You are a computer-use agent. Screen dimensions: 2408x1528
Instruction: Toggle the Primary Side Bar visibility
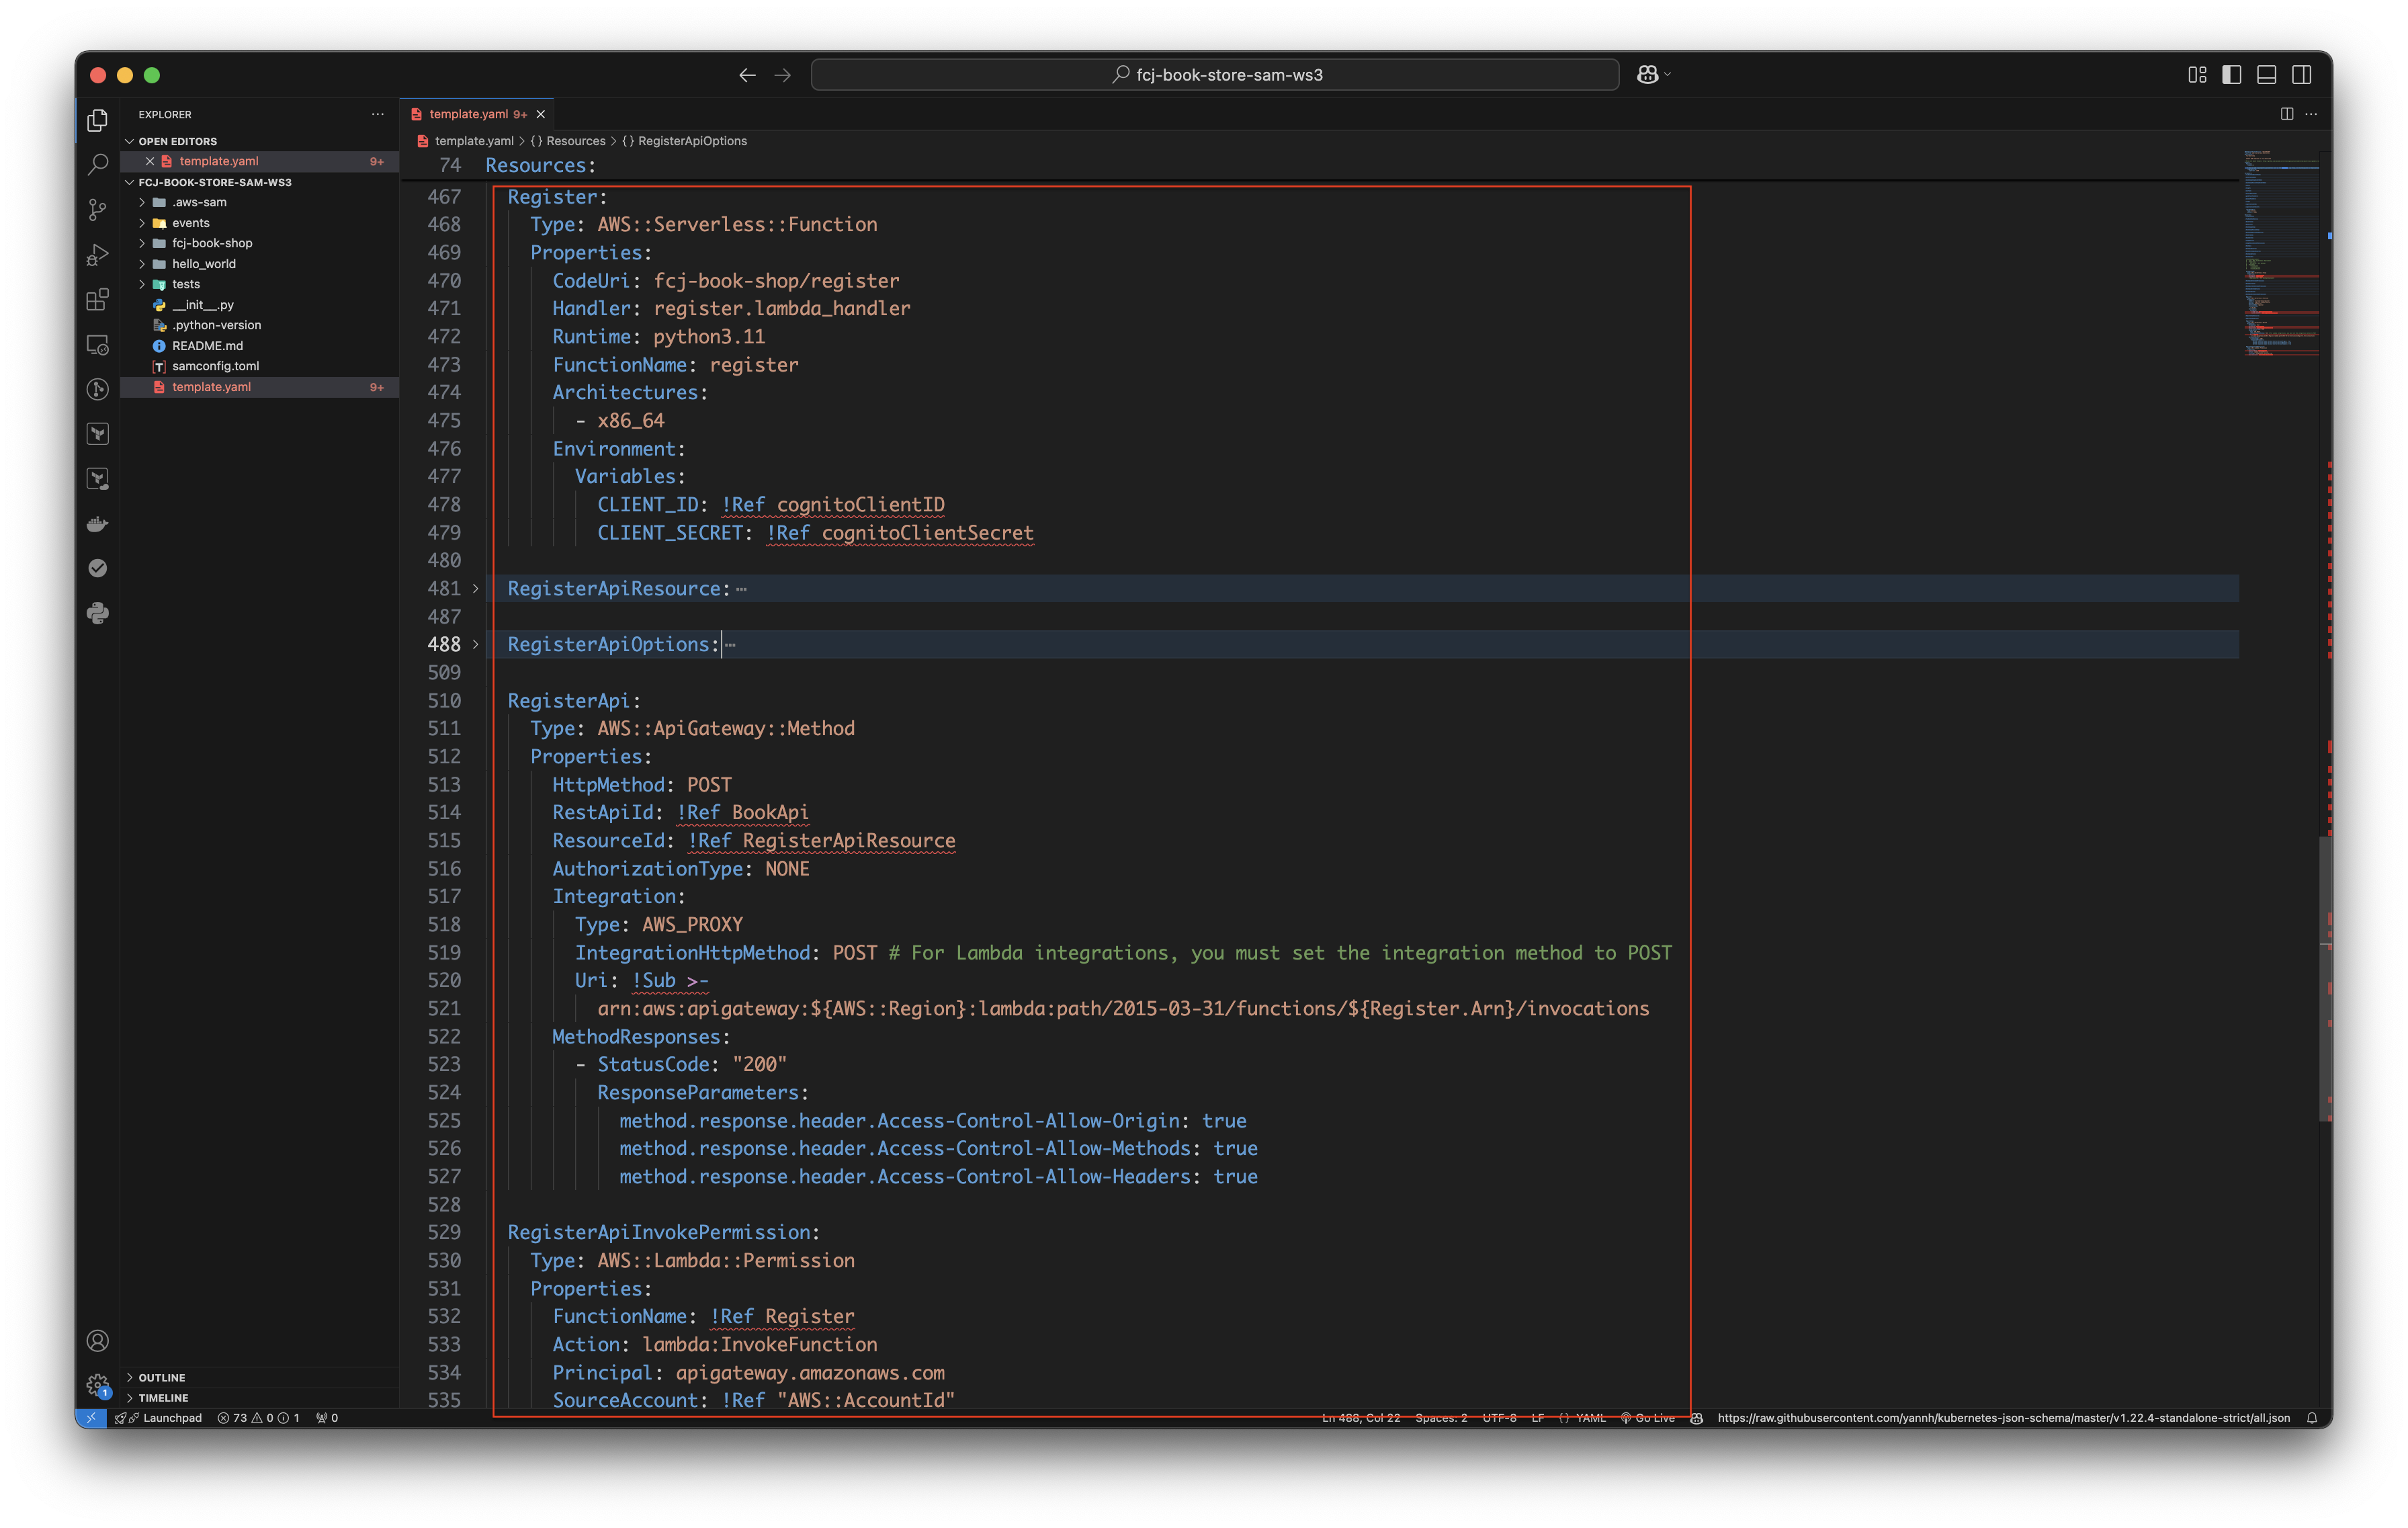point(2232,75)
